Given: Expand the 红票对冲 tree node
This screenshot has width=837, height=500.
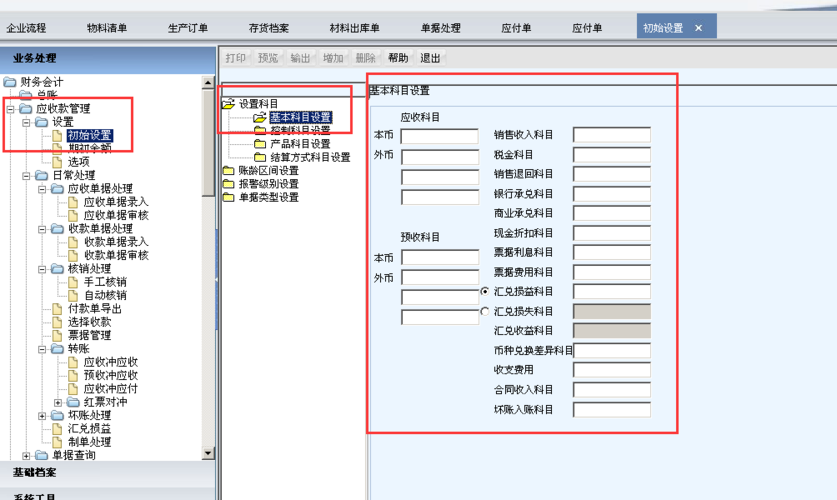Looking at the screenshot, I should [x=58, y=402].
